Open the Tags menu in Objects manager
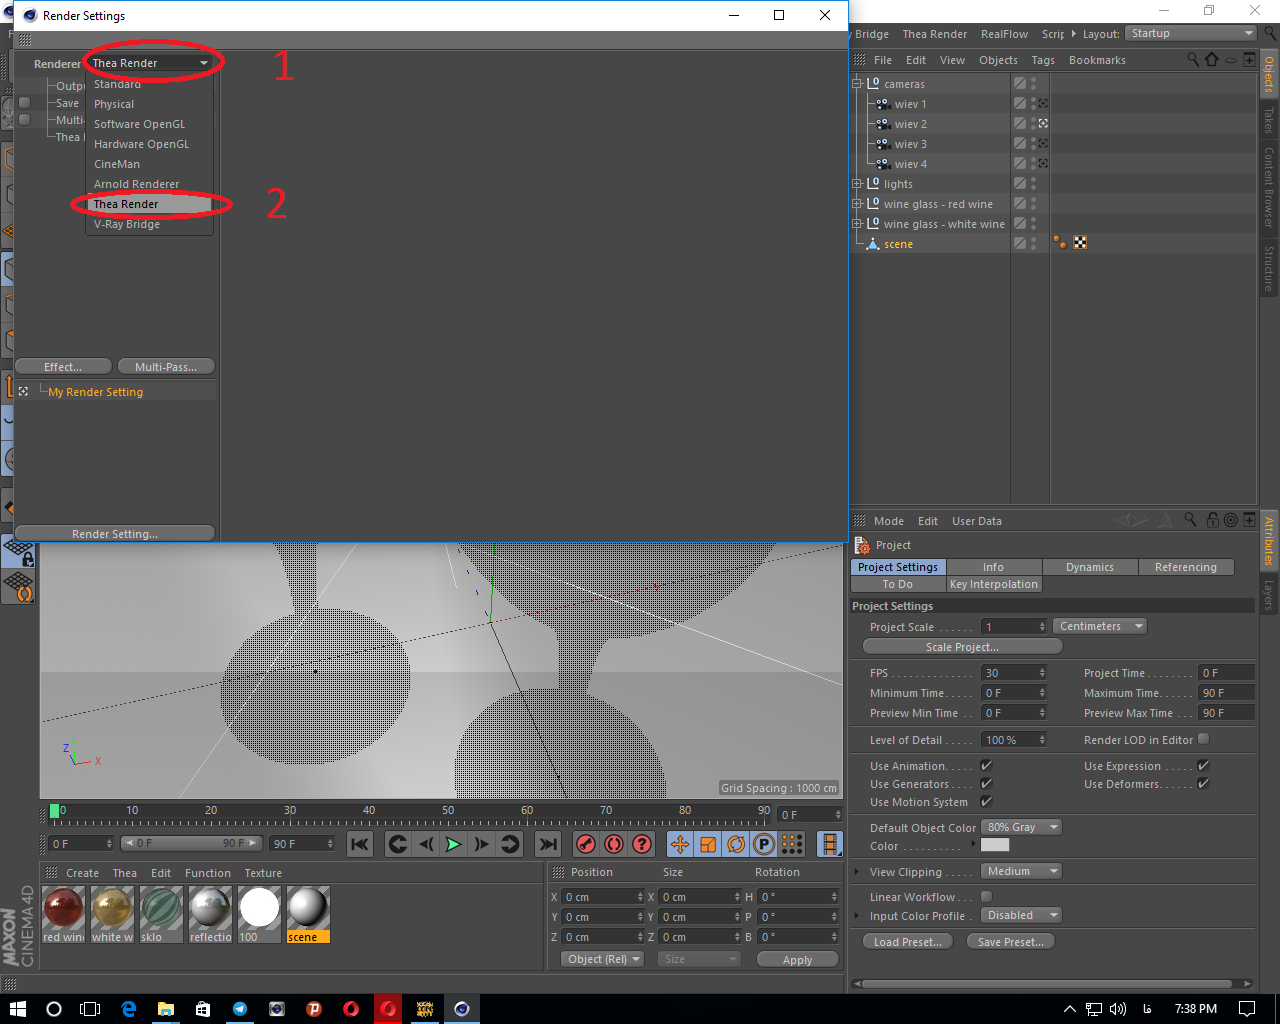The width and height of the screenshot is (1280, 1024). (x=1043, y=60)
